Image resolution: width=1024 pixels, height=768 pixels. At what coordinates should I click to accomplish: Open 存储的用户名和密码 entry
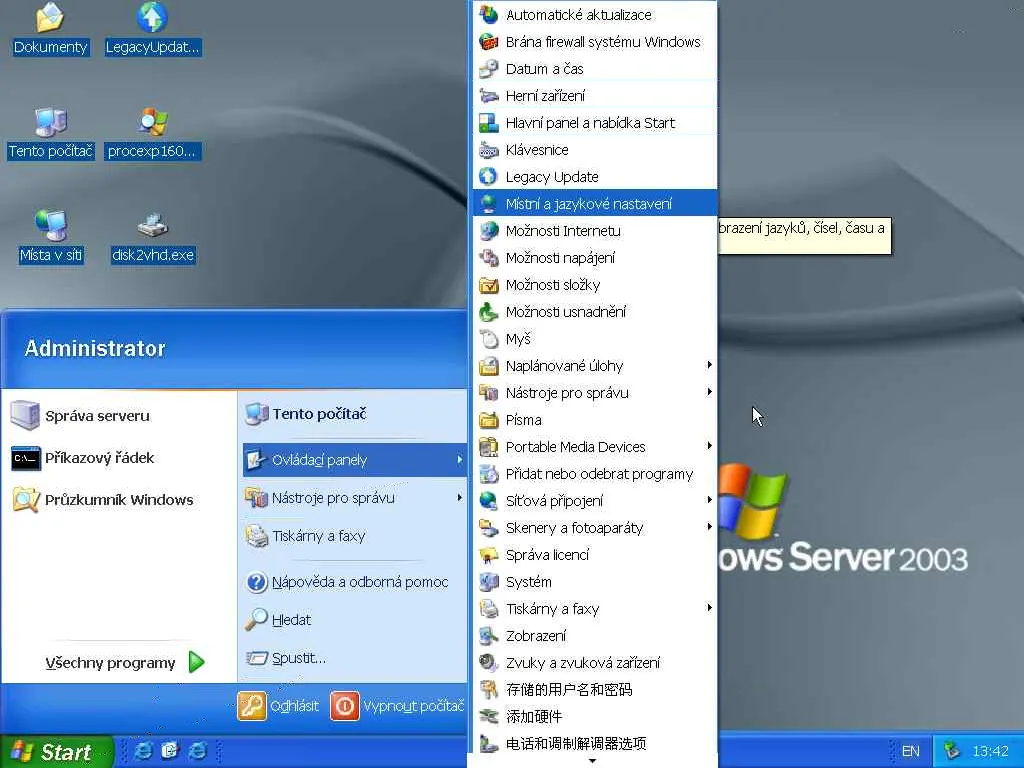595,690
